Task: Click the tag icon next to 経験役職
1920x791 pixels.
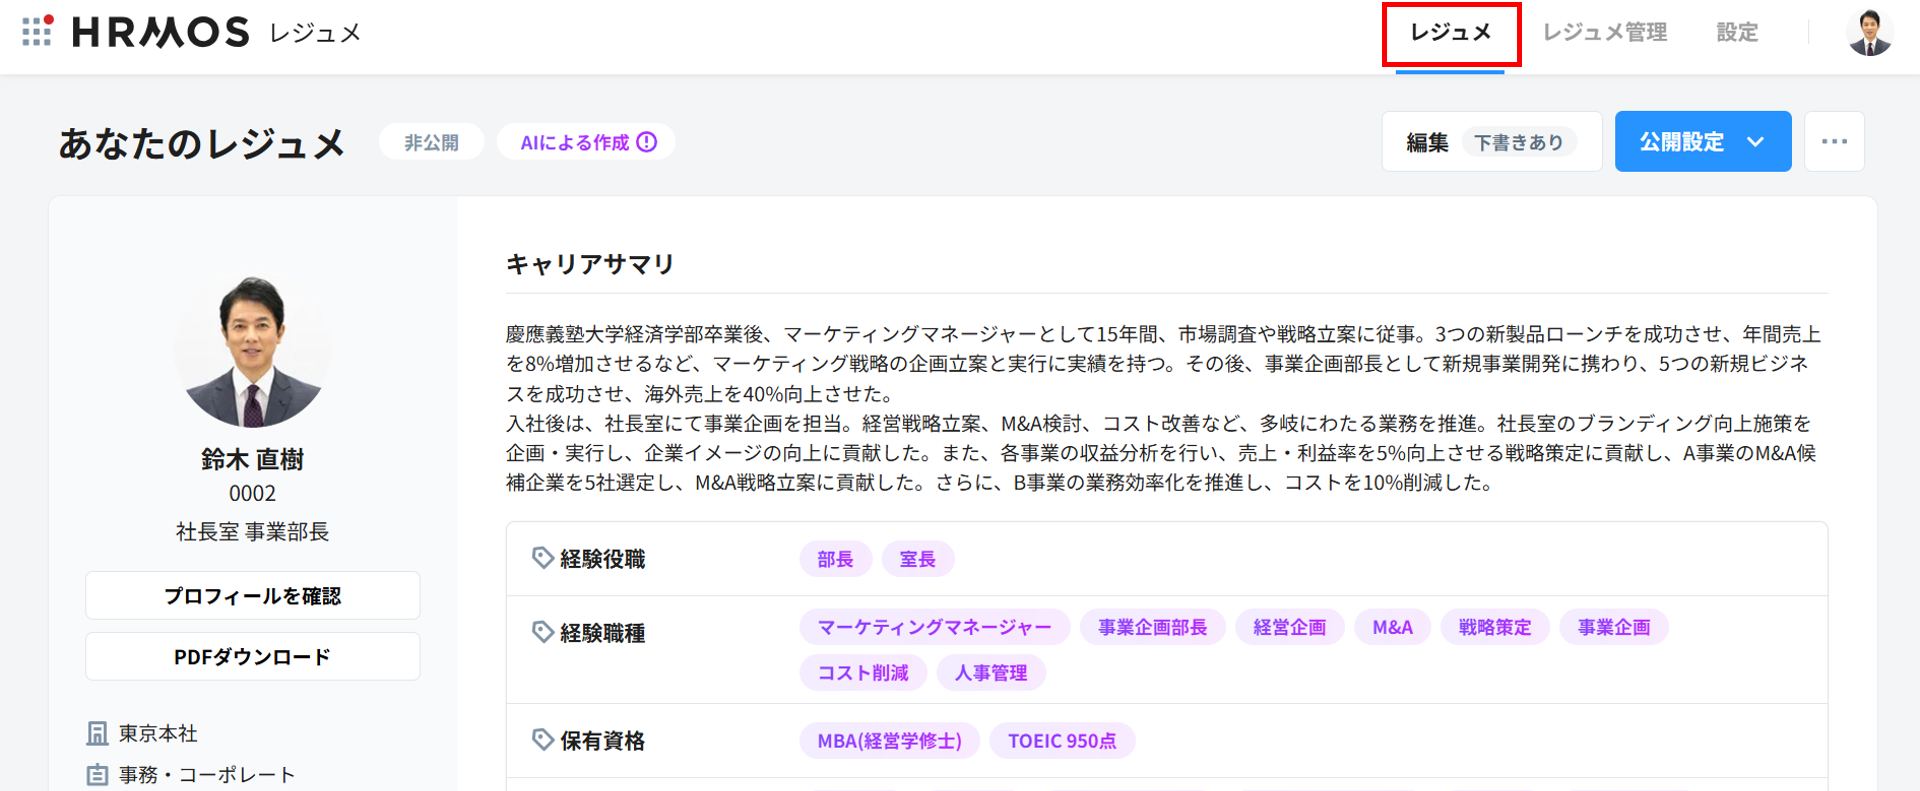Action: click(x=542, y=558)
